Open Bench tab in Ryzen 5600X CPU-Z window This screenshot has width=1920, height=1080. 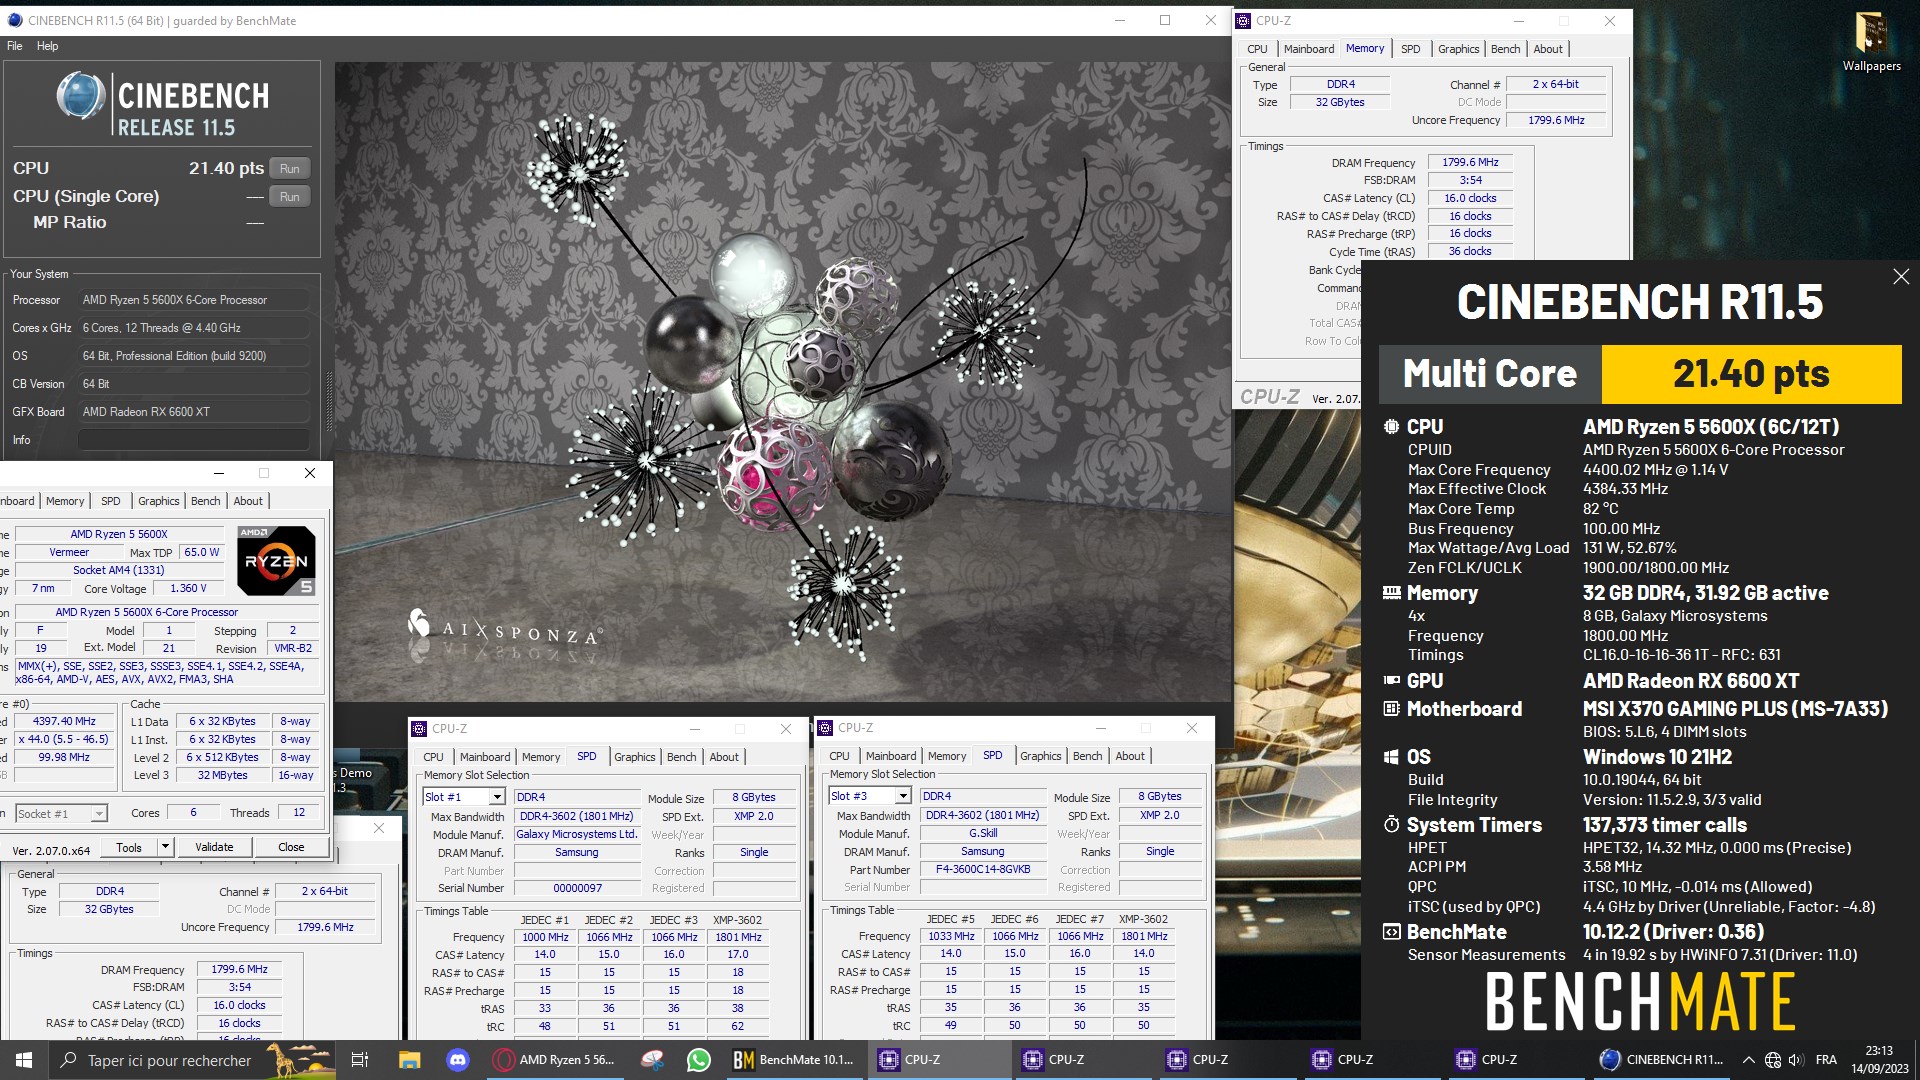(205, 501)
